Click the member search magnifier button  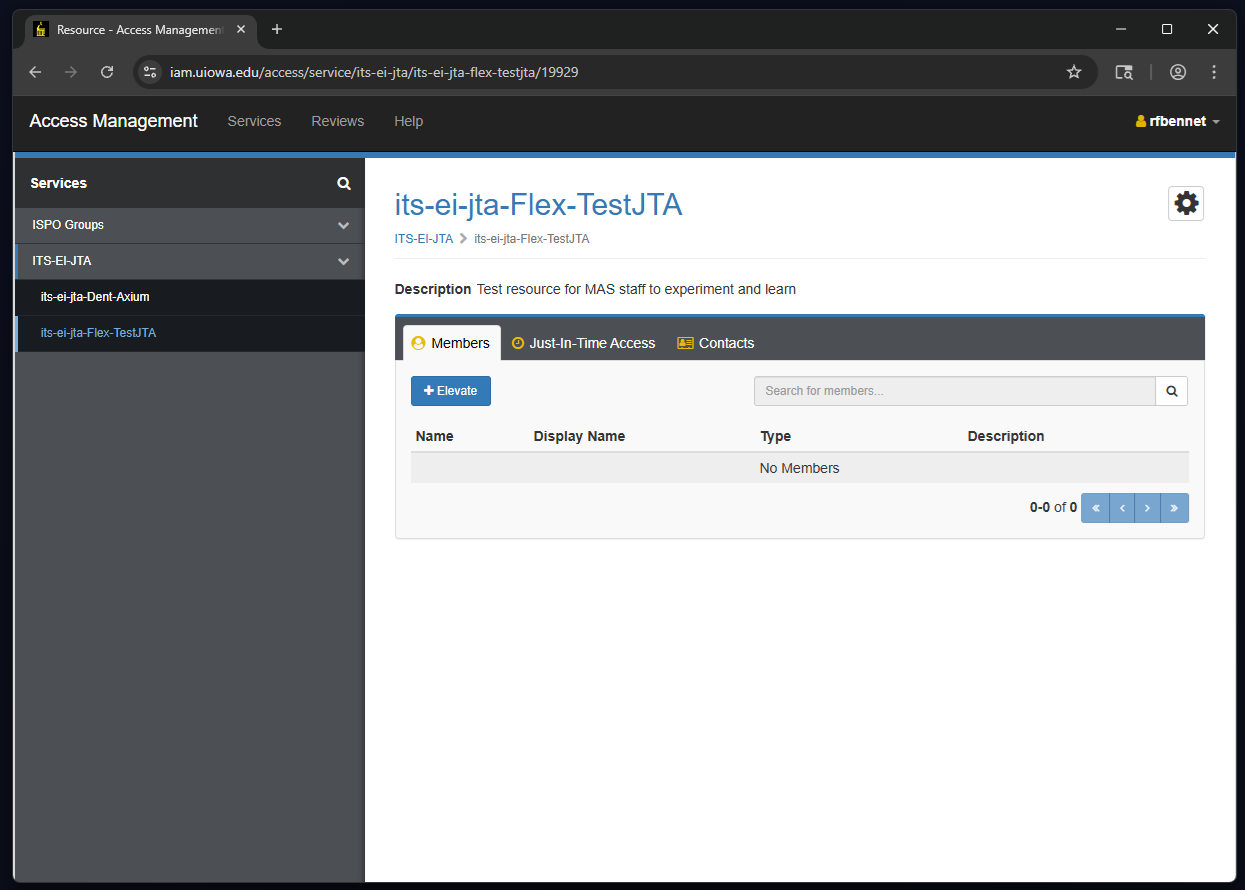(1172, 391)
